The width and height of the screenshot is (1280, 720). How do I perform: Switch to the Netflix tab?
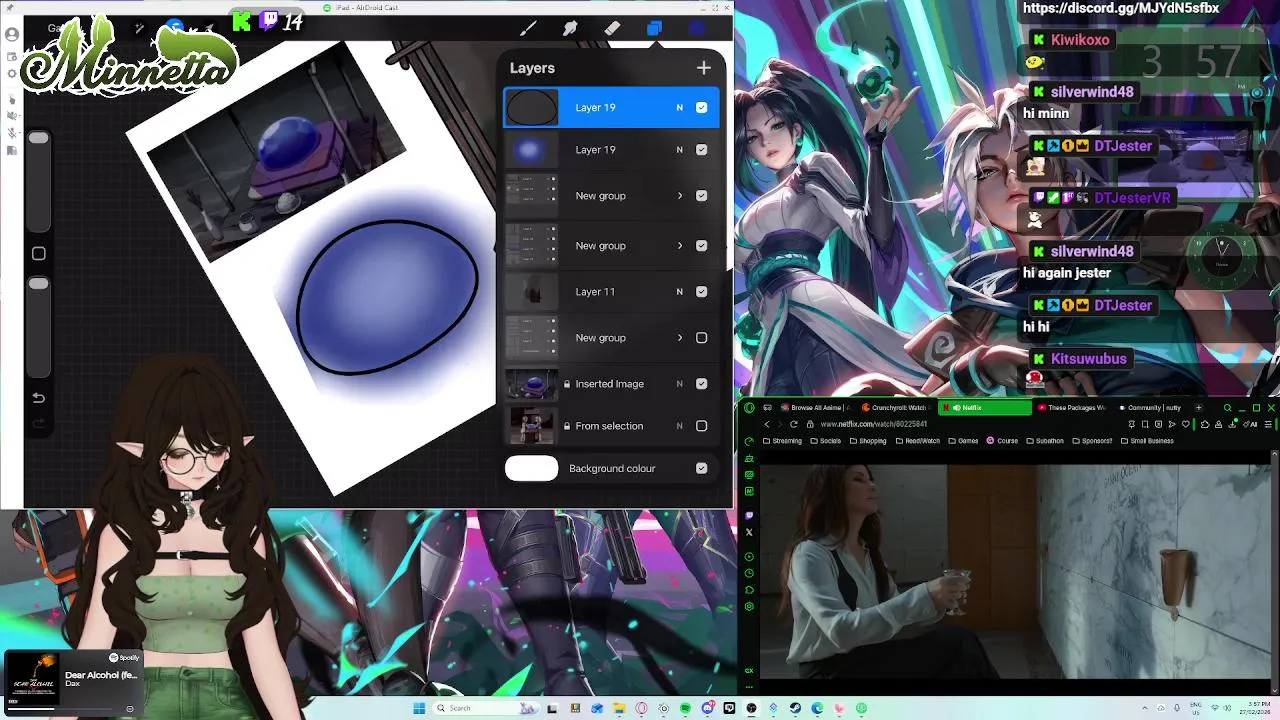[985, 408]
